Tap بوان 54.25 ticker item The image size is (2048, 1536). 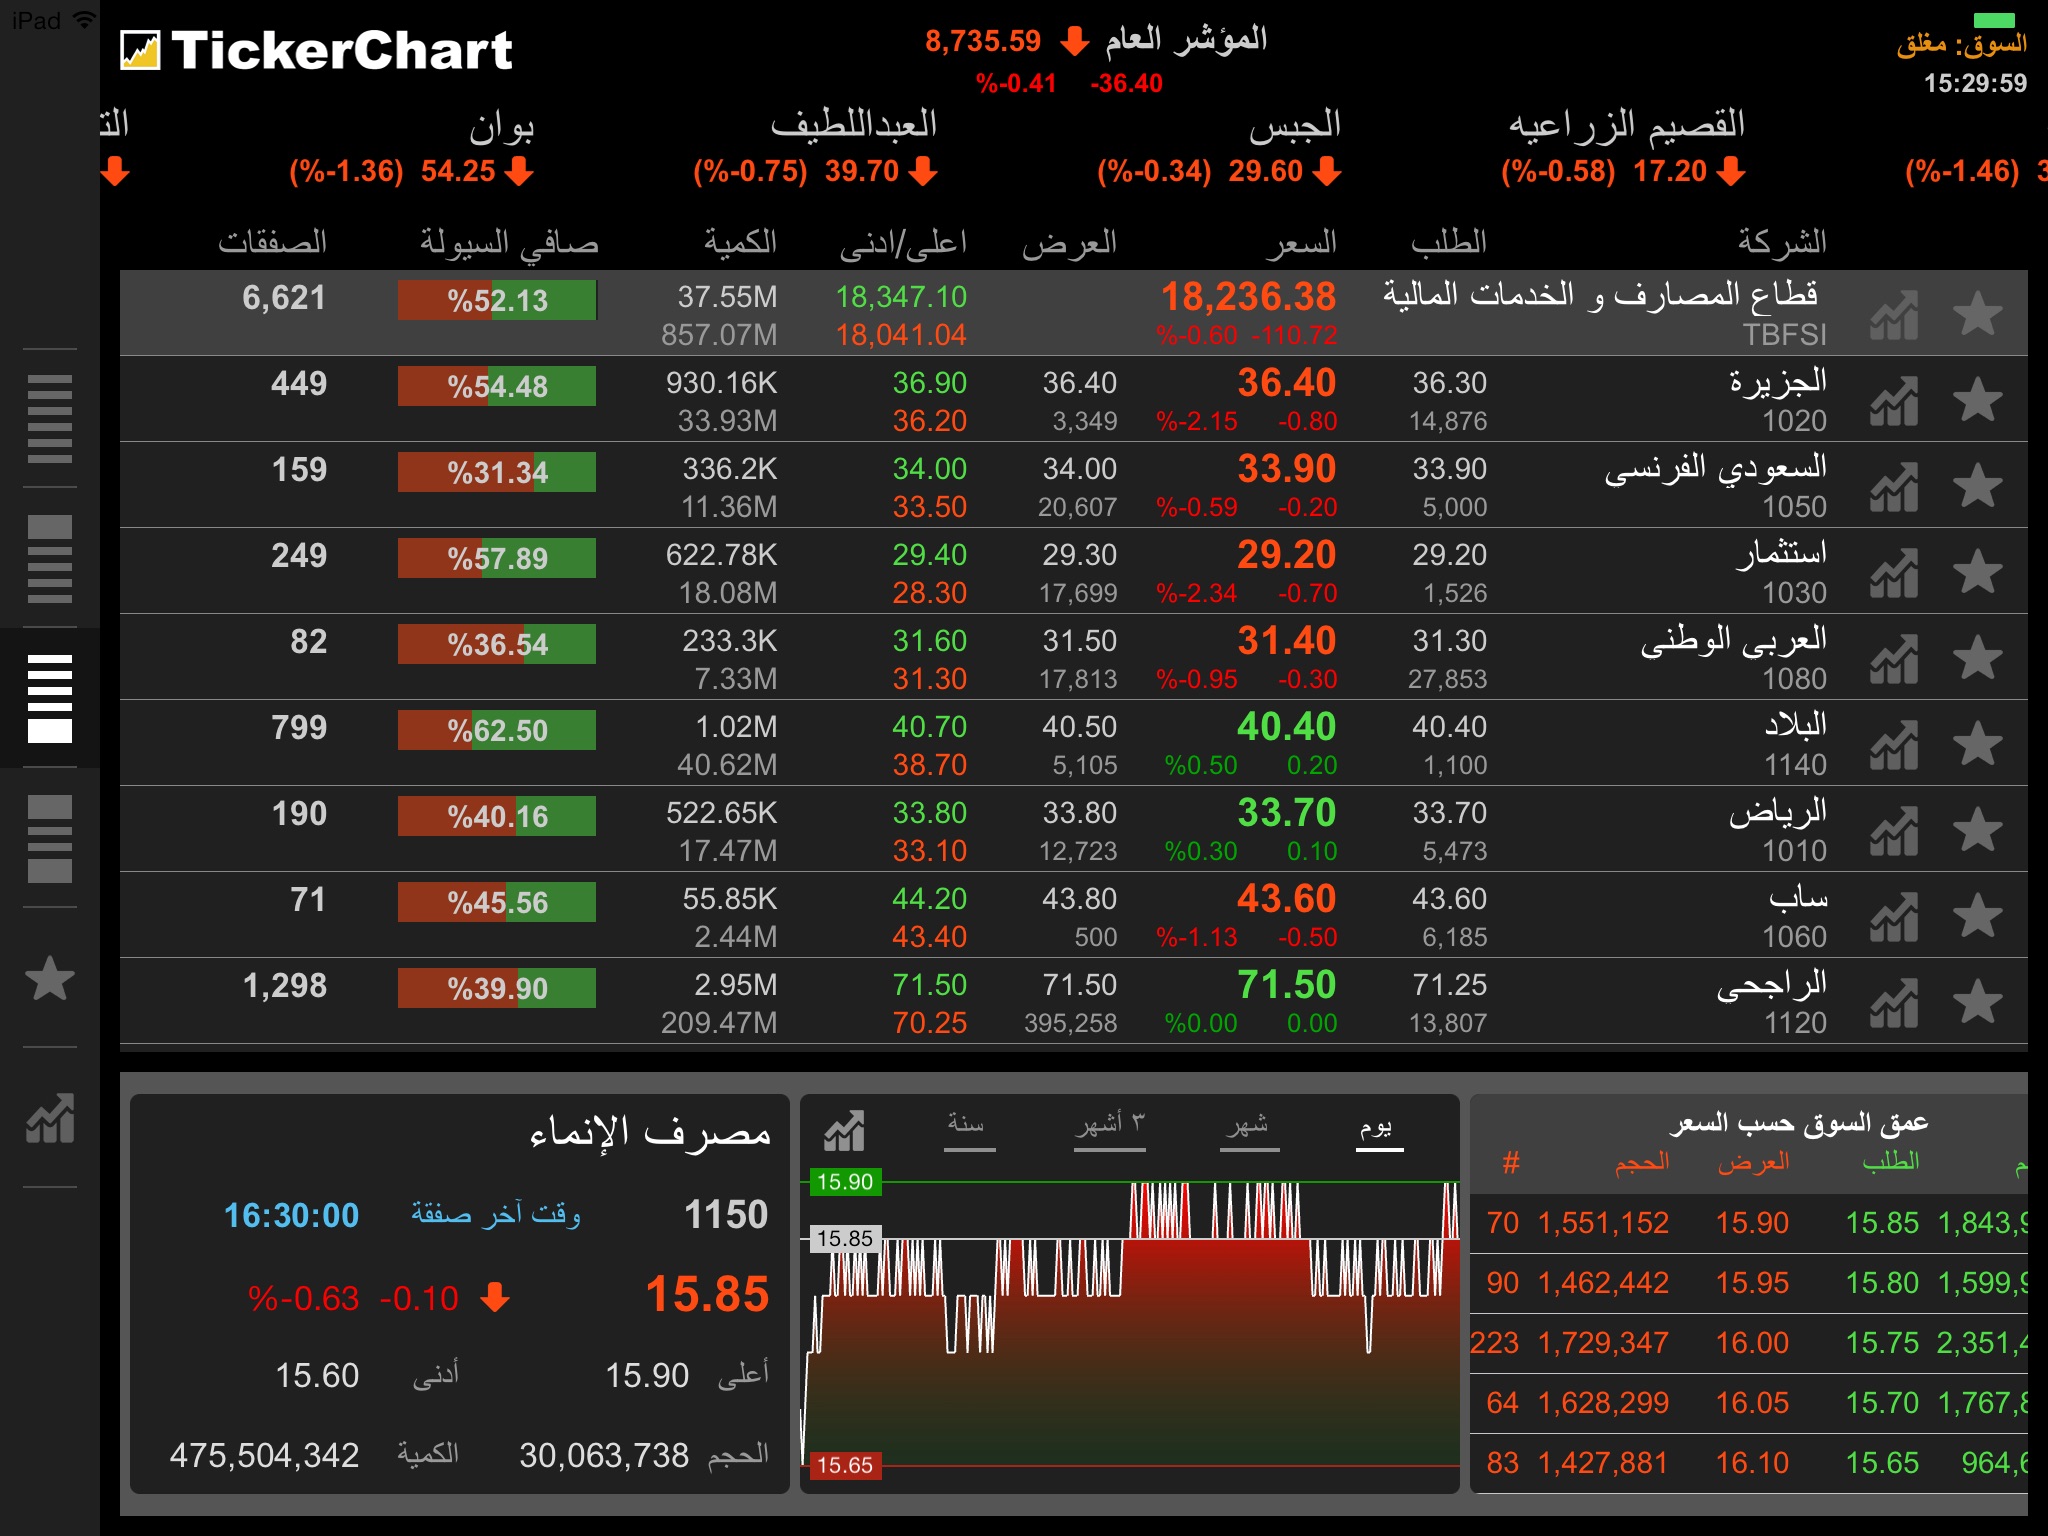412,148
